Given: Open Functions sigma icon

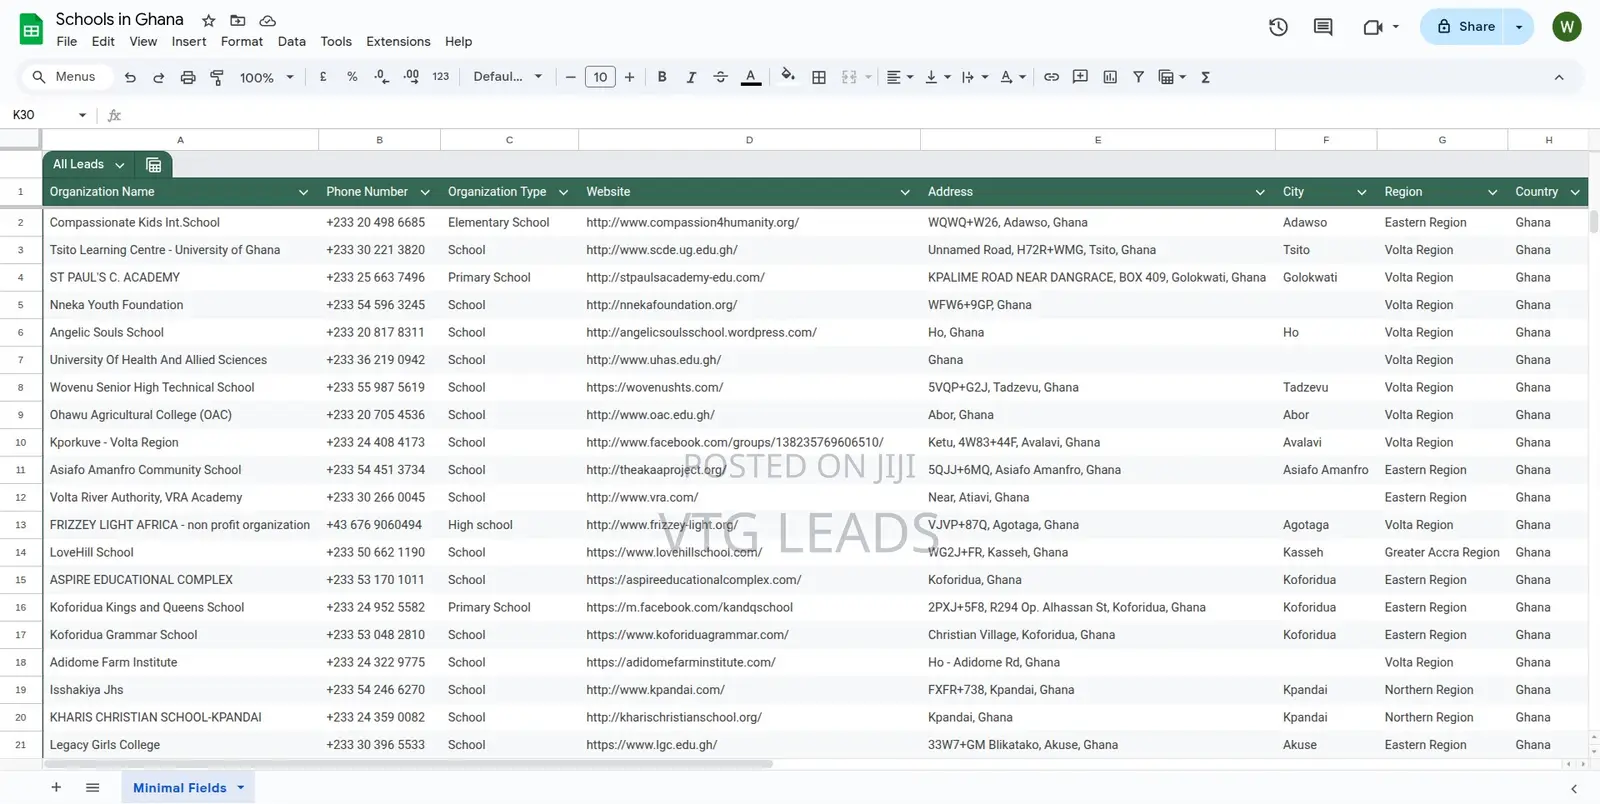Looking at the screenshot, I should [x=1205, y=77].
